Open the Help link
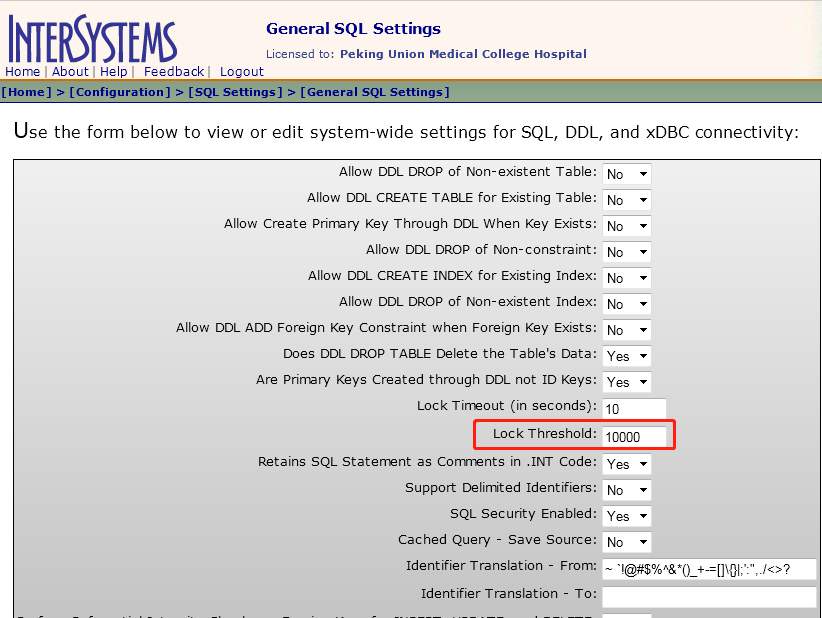This screenshot has height=618, width=822. tap(113, 72)
